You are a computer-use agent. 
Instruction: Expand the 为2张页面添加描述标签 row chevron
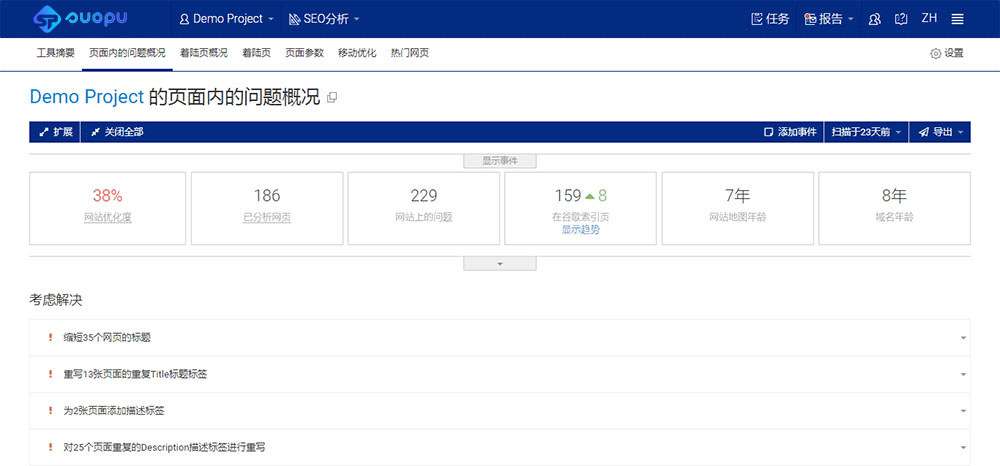[963, 411]
